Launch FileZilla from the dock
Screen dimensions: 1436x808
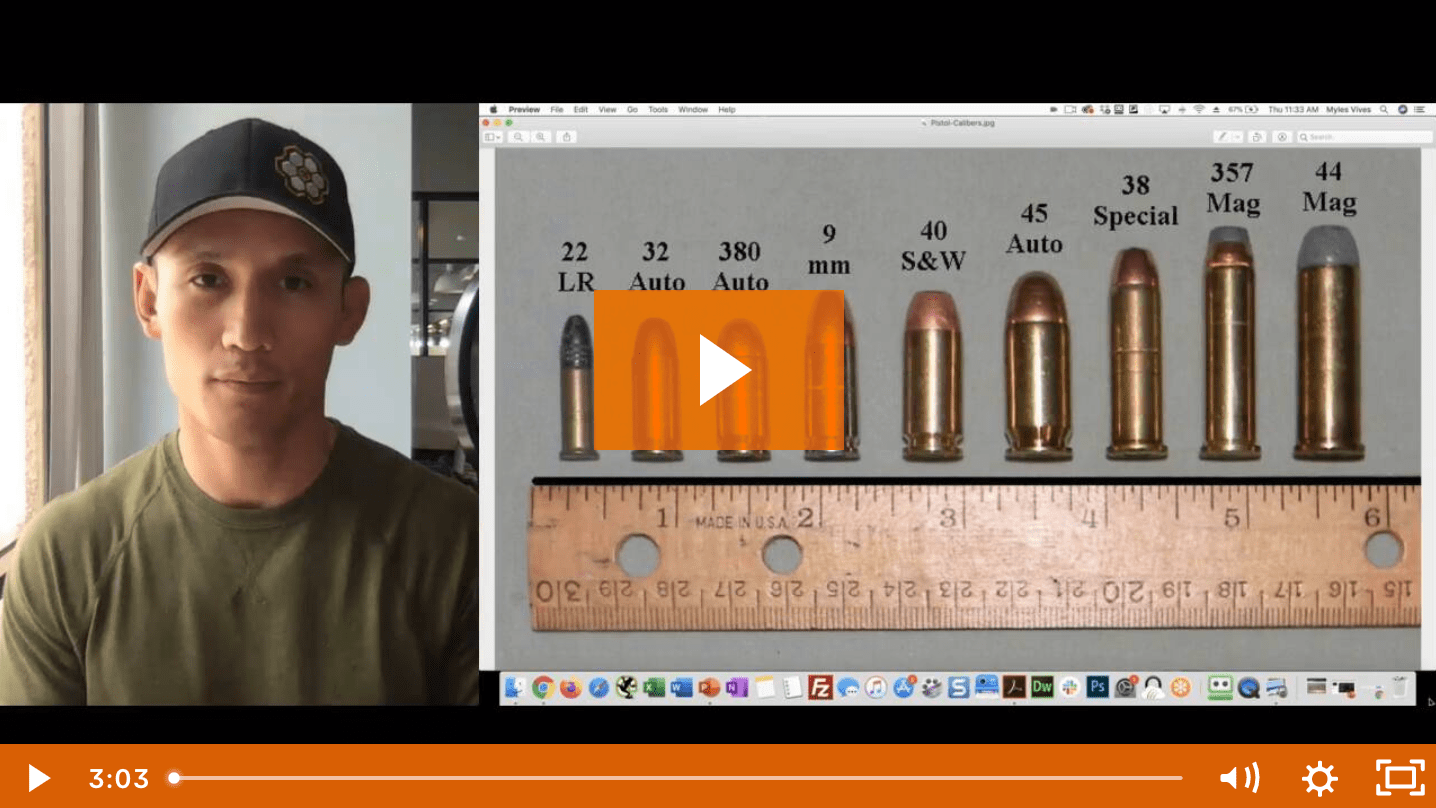pyautogui.click(x=820, y=688)
